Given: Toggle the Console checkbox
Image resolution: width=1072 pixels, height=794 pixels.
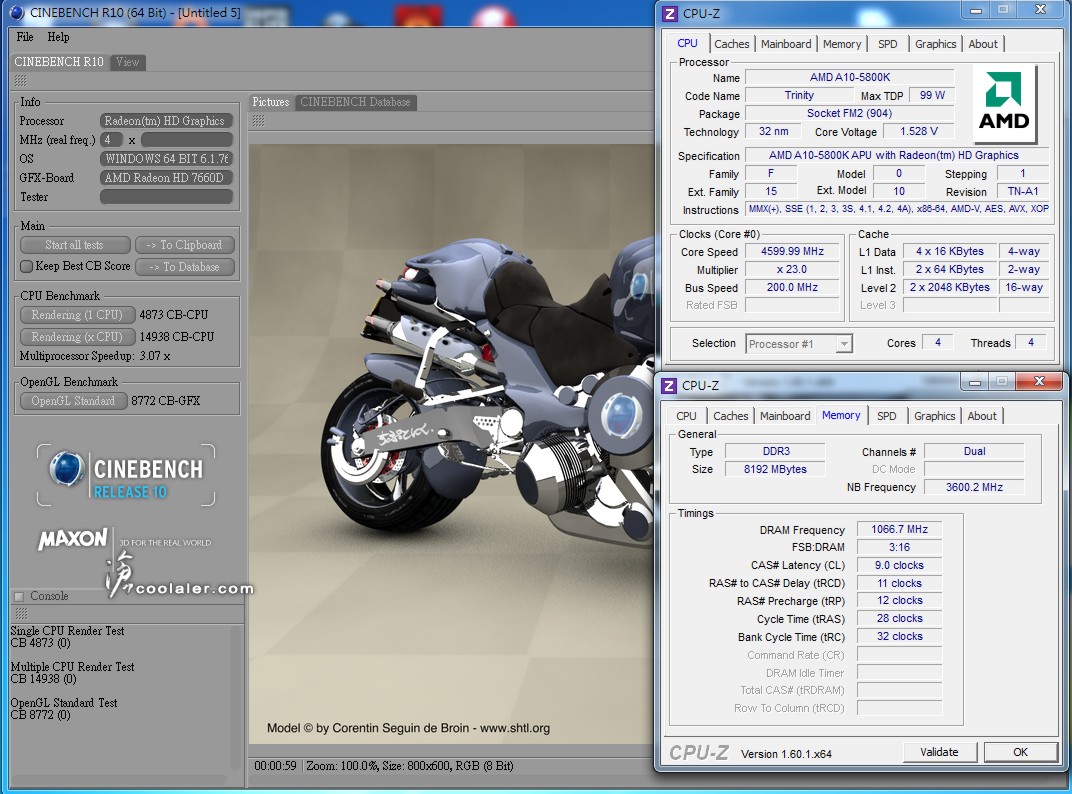Looking at the screenshot, I should click(x=18, y=597).
